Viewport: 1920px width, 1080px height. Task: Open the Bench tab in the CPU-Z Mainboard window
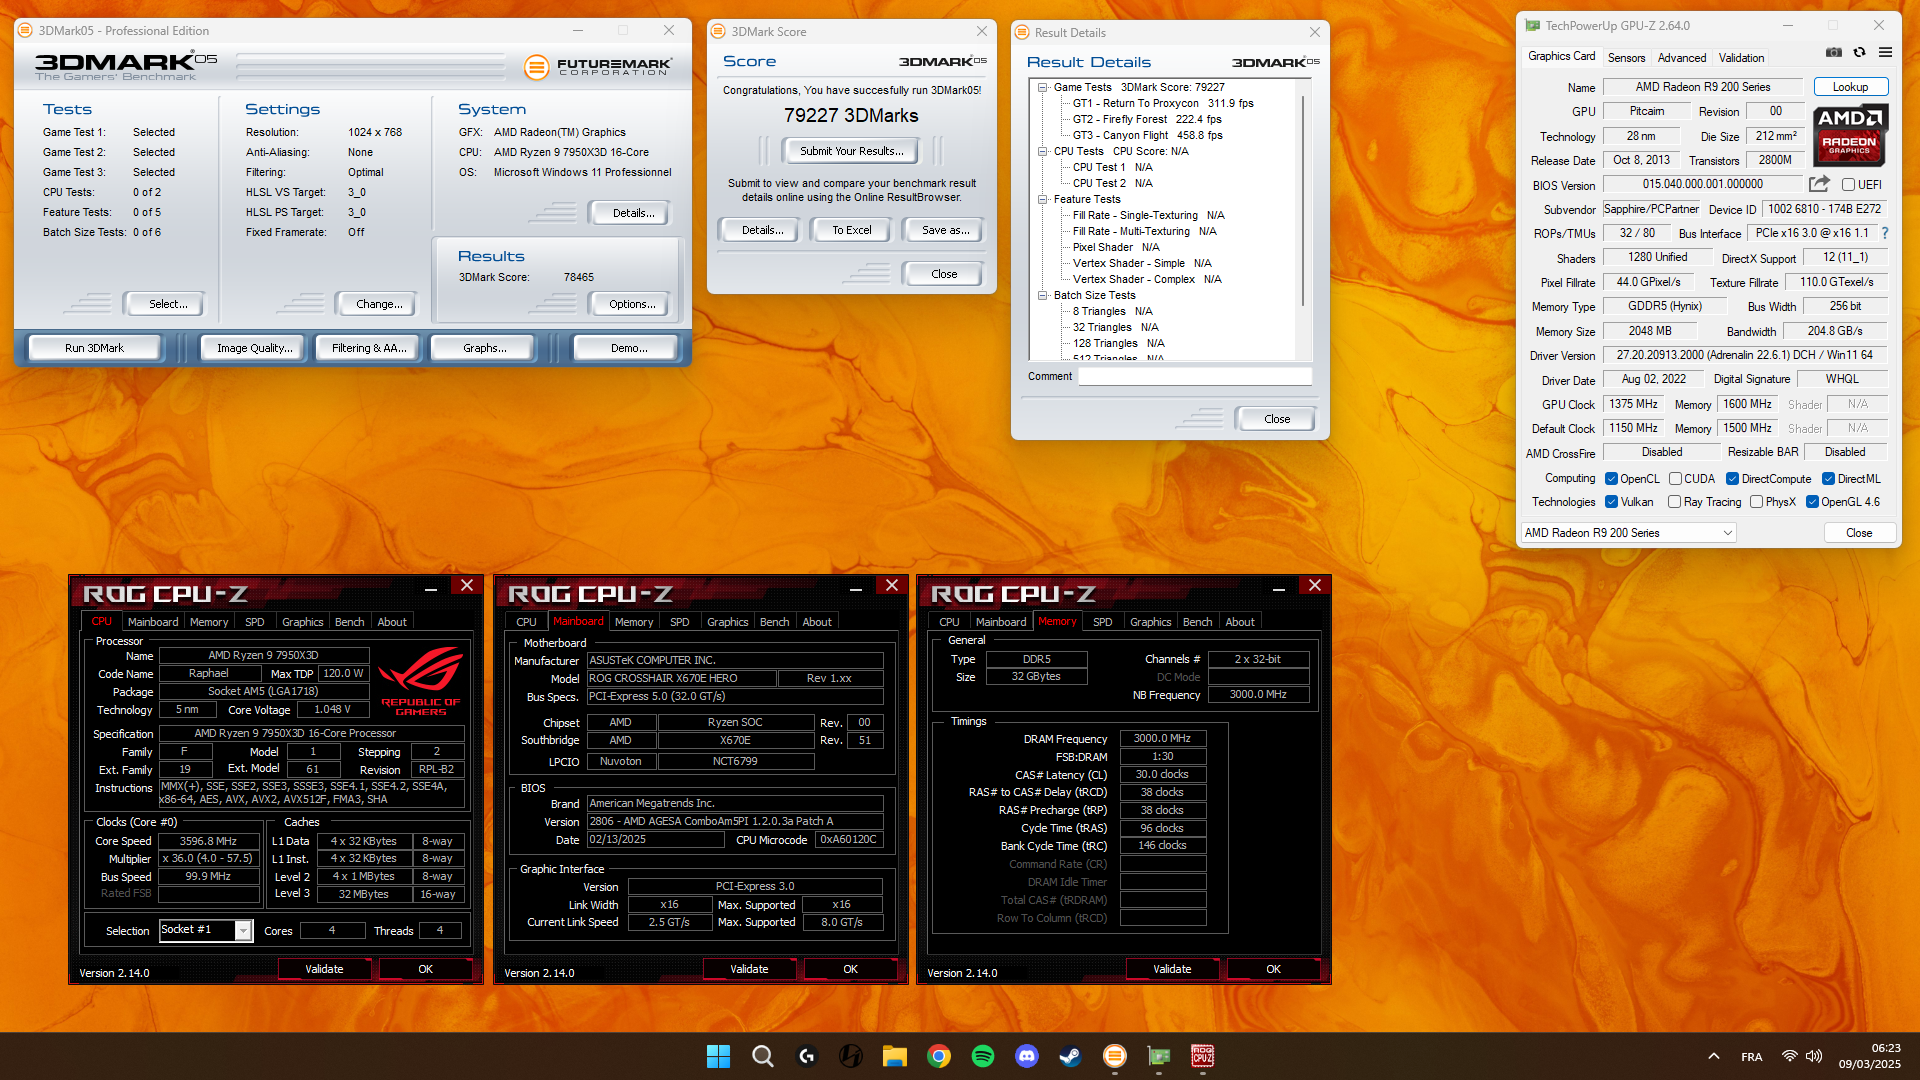tap(774, 622)
